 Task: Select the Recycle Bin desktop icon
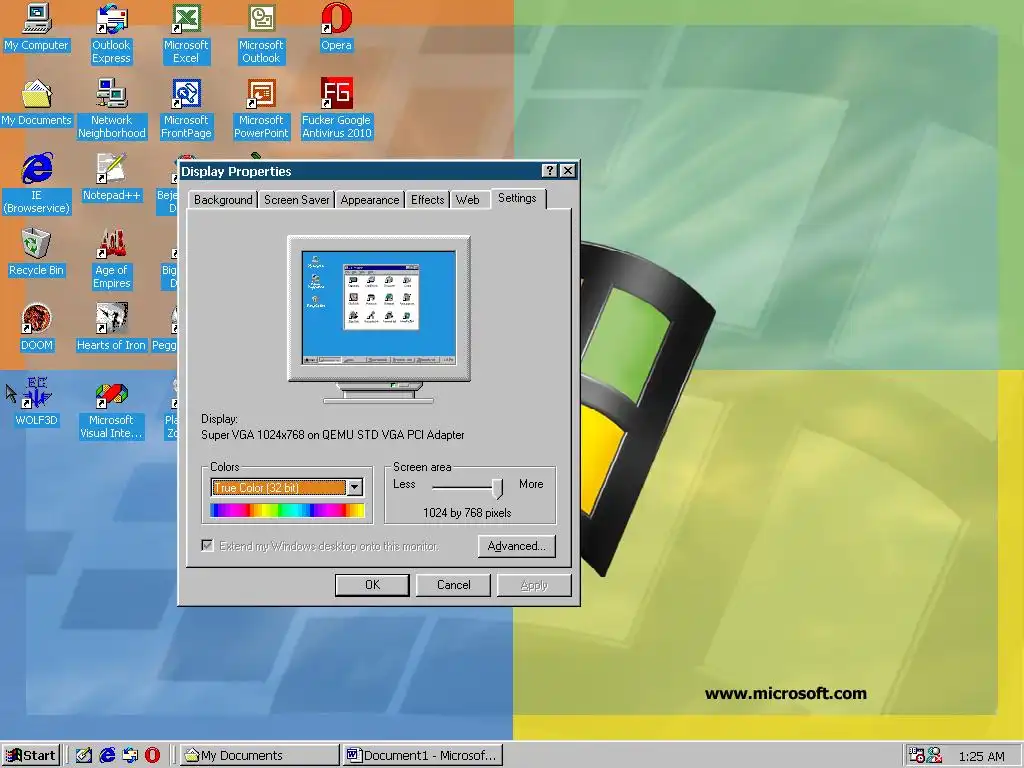[x=36, y=253]
